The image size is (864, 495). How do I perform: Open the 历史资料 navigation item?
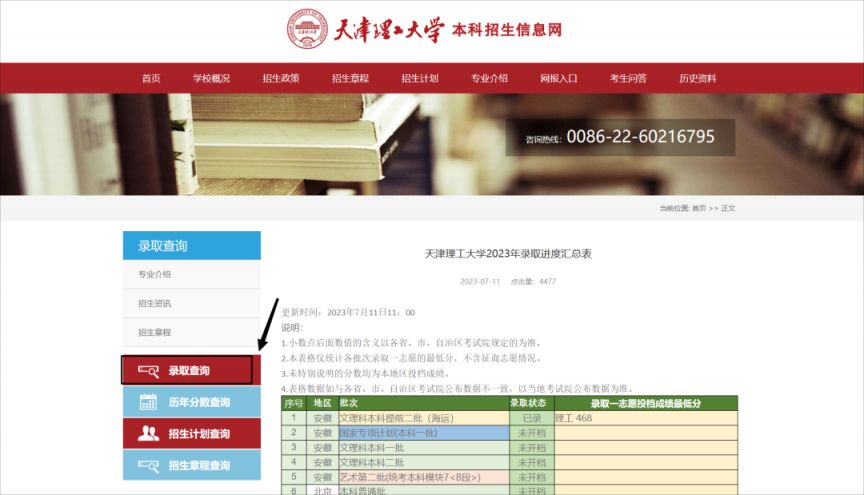pyautogui.click(x=697, y=78)
